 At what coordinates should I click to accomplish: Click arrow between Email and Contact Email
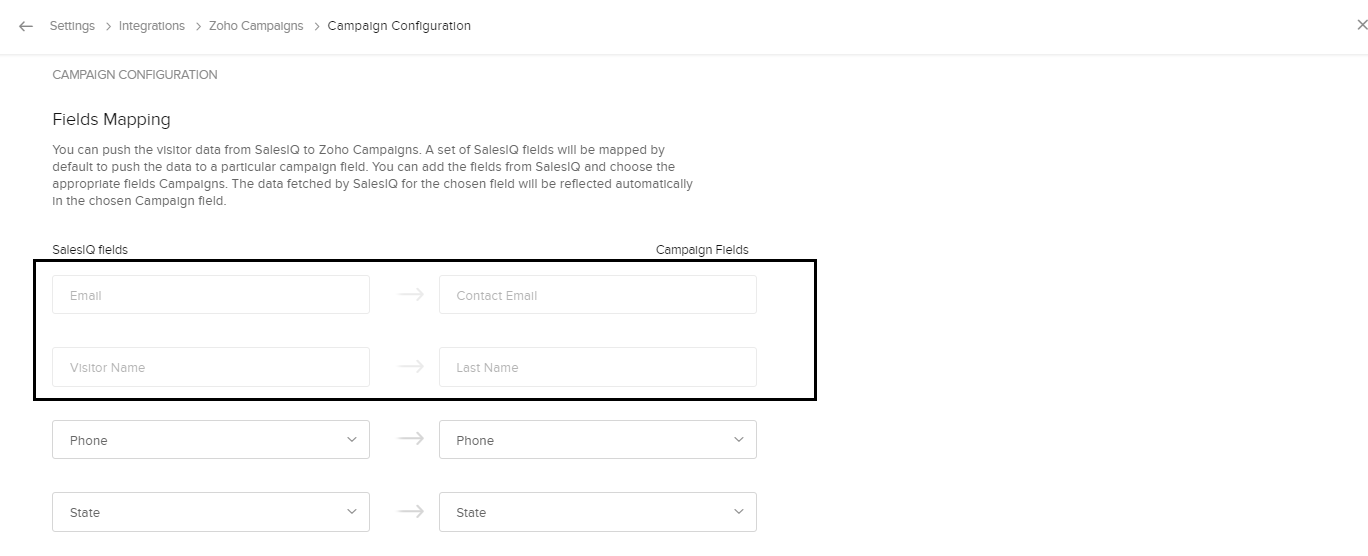[410, 295]
